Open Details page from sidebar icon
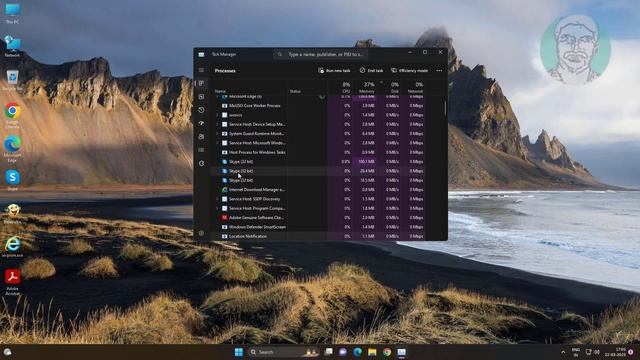Image resolution: width=640 pixels, height=360 pixels. click(201, 150)
